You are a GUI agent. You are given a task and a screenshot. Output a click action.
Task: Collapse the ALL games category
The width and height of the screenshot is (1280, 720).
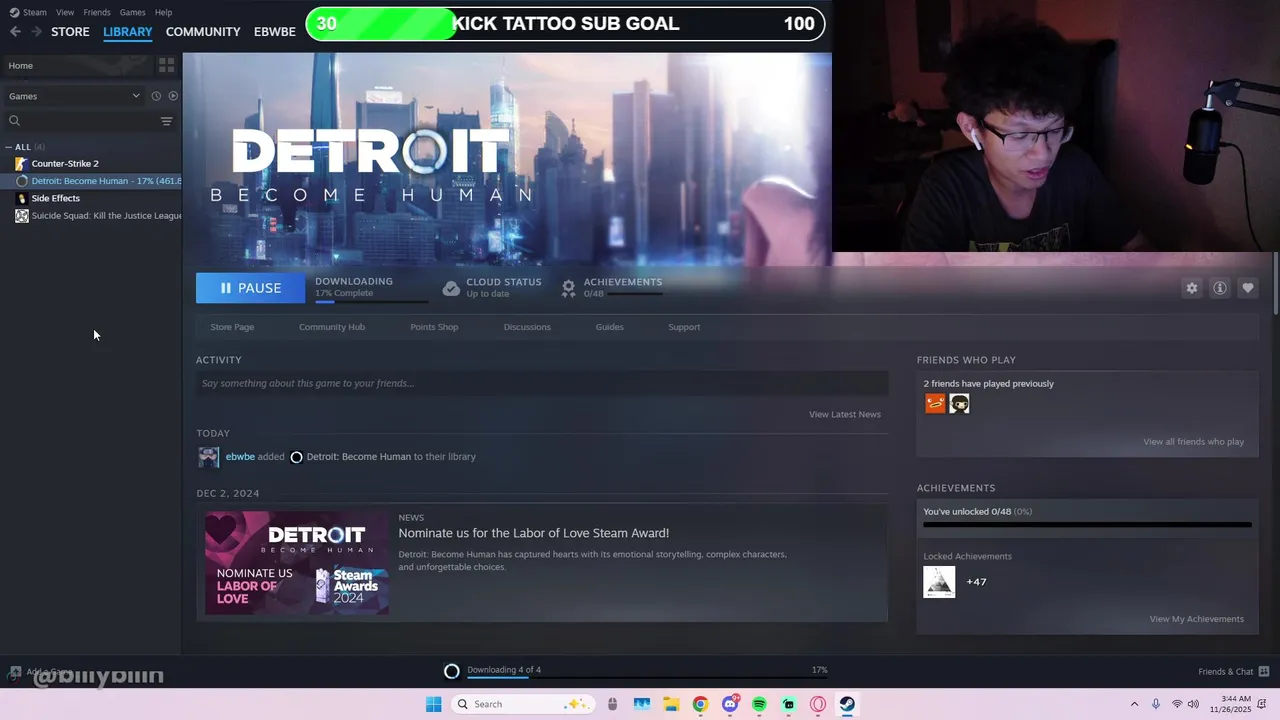pyautogui.click(x=9, y=147)
